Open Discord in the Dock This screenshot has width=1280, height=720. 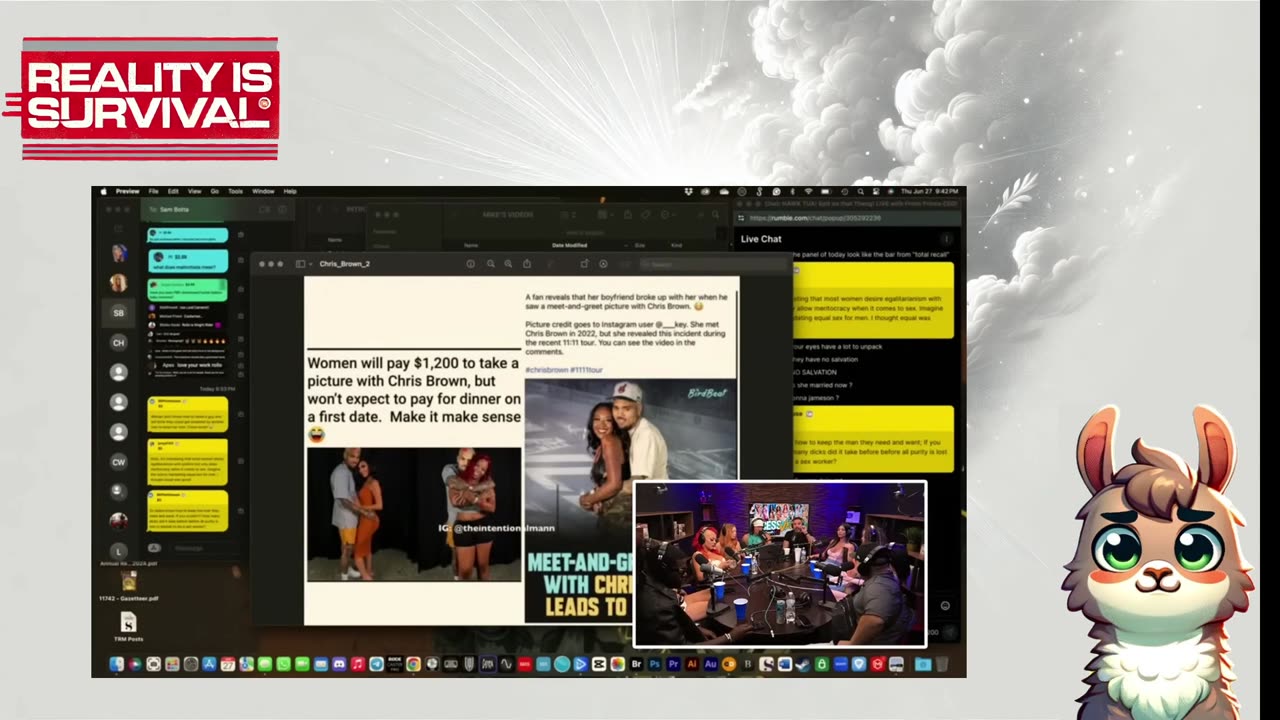[339, 664]
